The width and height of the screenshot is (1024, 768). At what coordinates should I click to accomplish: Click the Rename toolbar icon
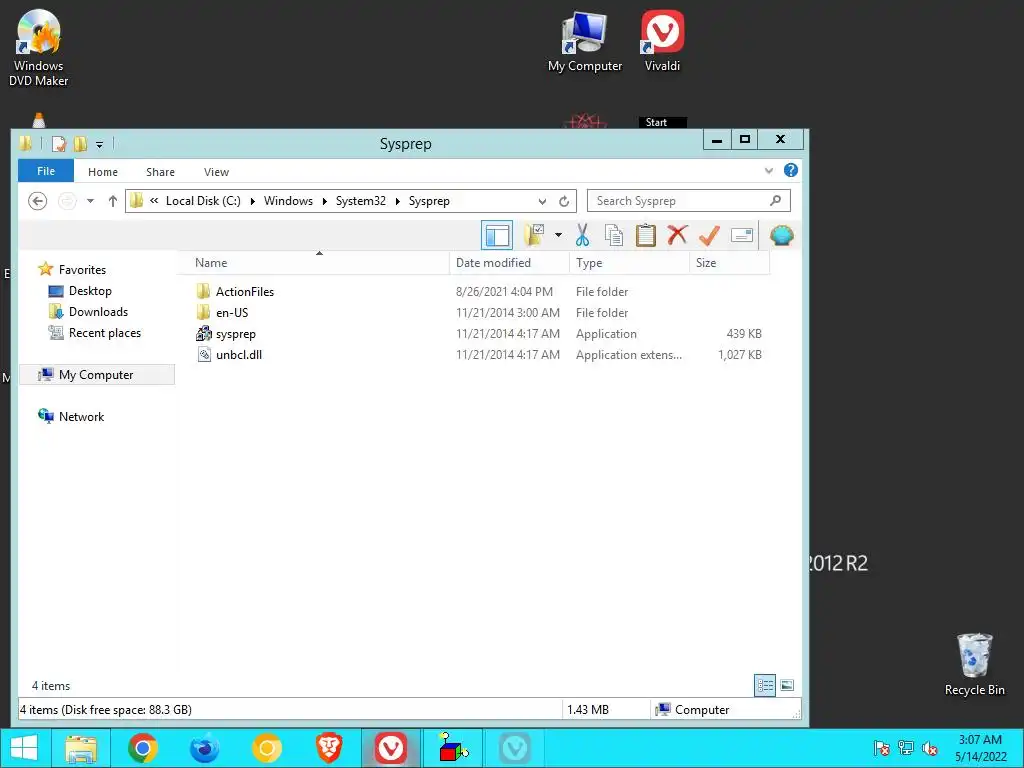pos(742,234)
